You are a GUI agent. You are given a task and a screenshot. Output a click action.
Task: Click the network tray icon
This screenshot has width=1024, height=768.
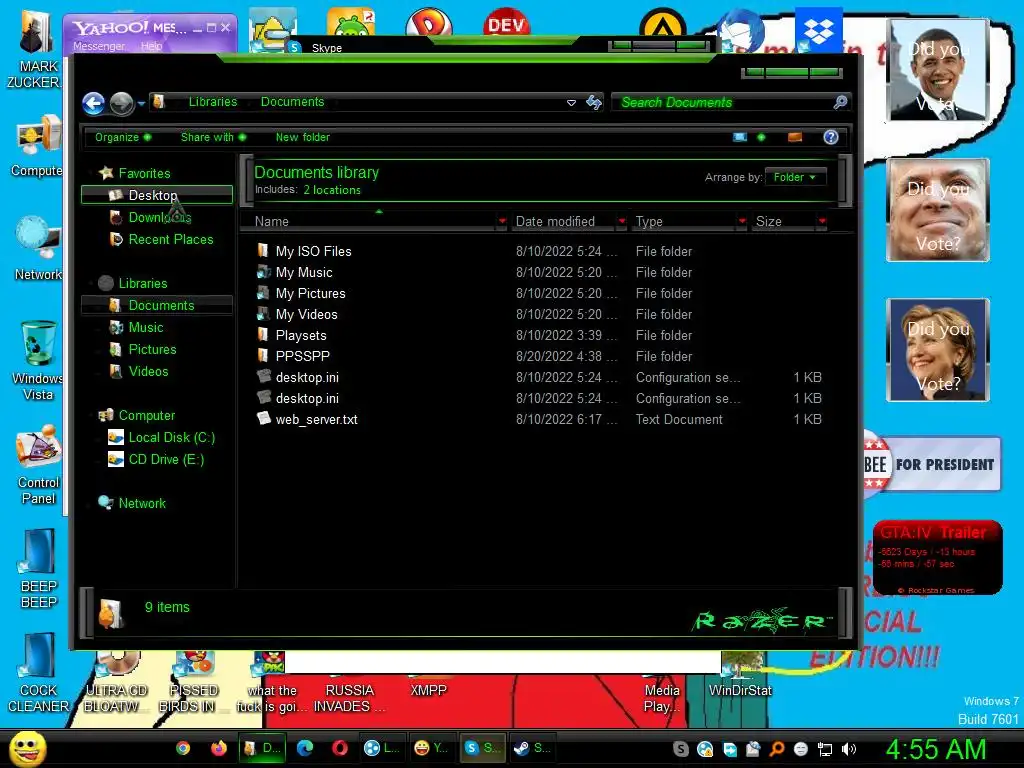(825, 749)
